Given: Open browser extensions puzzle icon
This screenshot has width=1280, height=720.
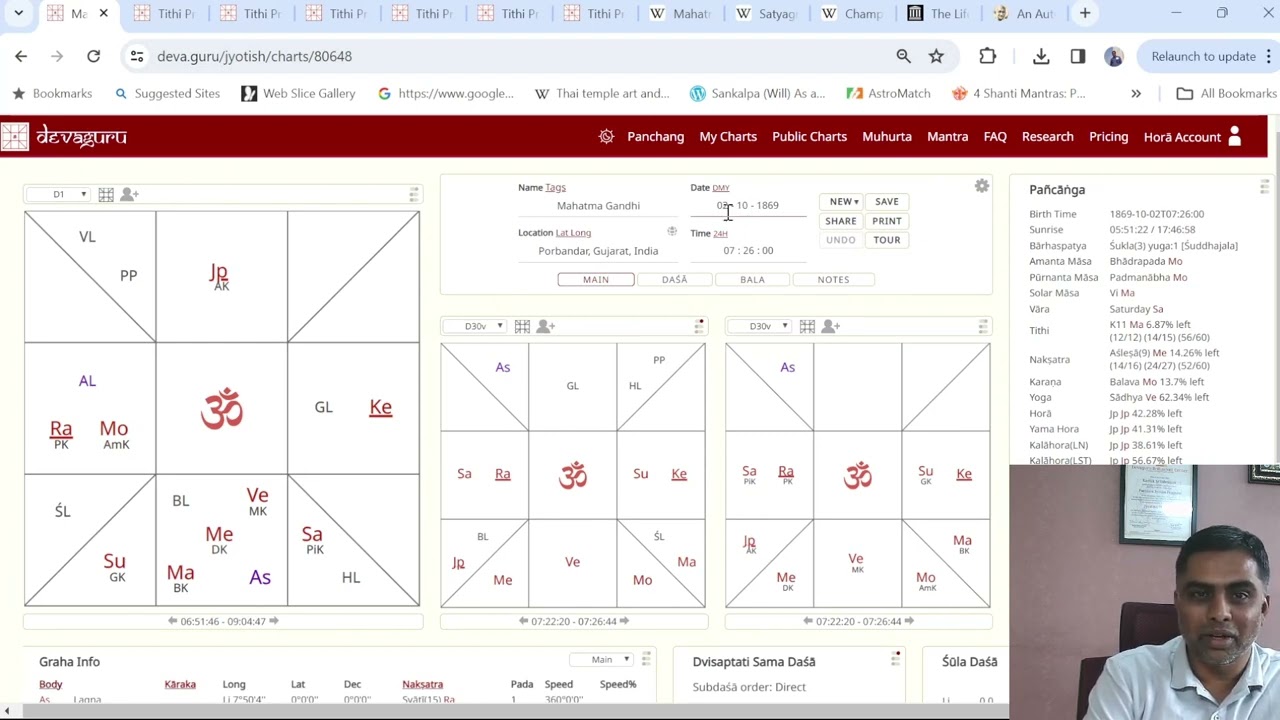Looking at the screenshot, I should coord(987,56).
